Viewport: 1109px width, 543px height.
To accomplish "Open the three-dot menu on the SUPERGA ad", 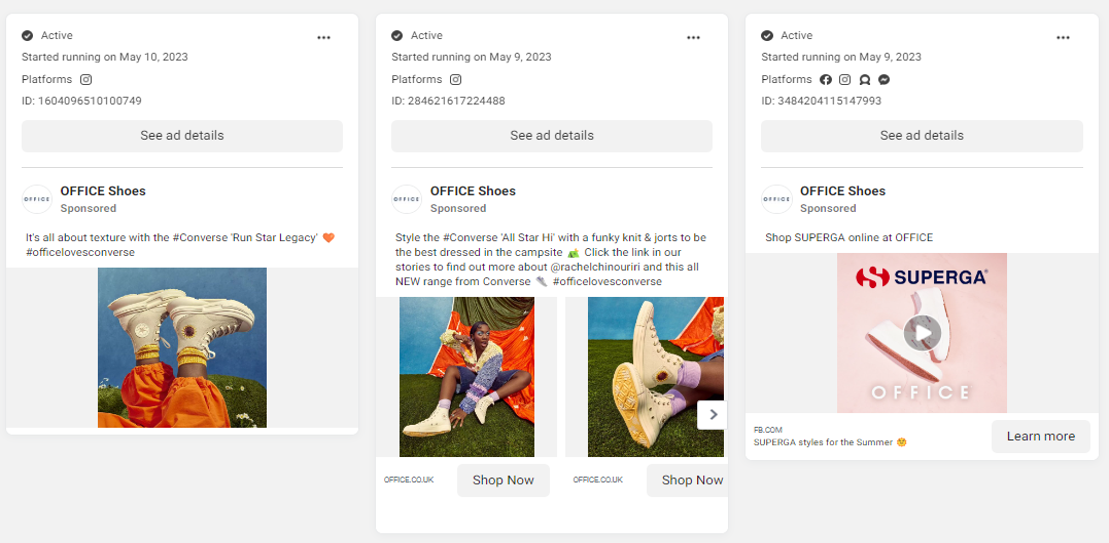I will (1063, 37).
